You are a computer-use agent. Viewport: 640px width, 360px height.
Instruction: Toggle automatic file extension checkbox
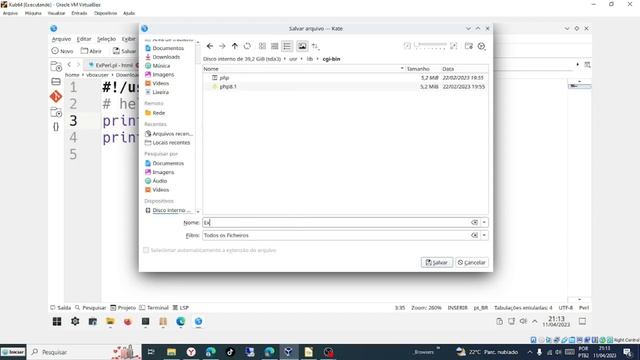146,250
